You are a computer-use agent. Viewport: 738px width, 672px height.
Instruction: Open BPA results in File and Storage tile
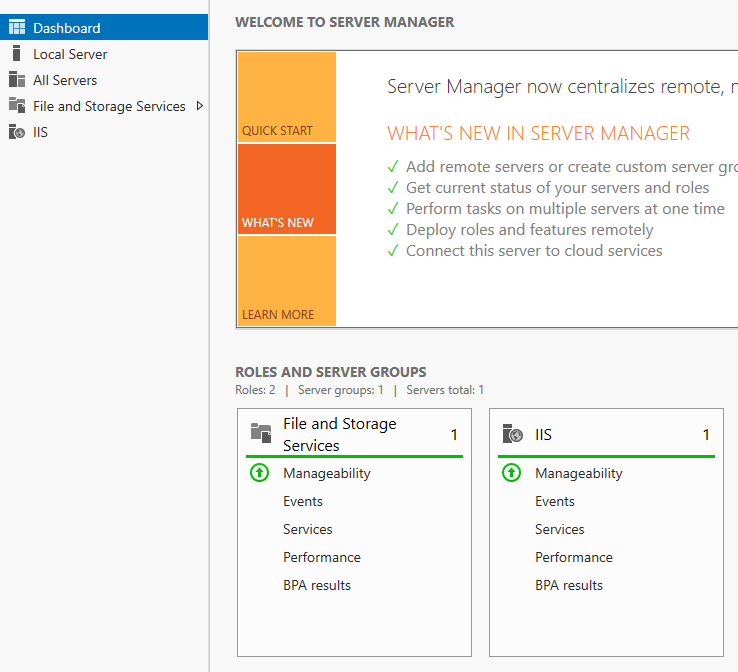coord(317,585)
